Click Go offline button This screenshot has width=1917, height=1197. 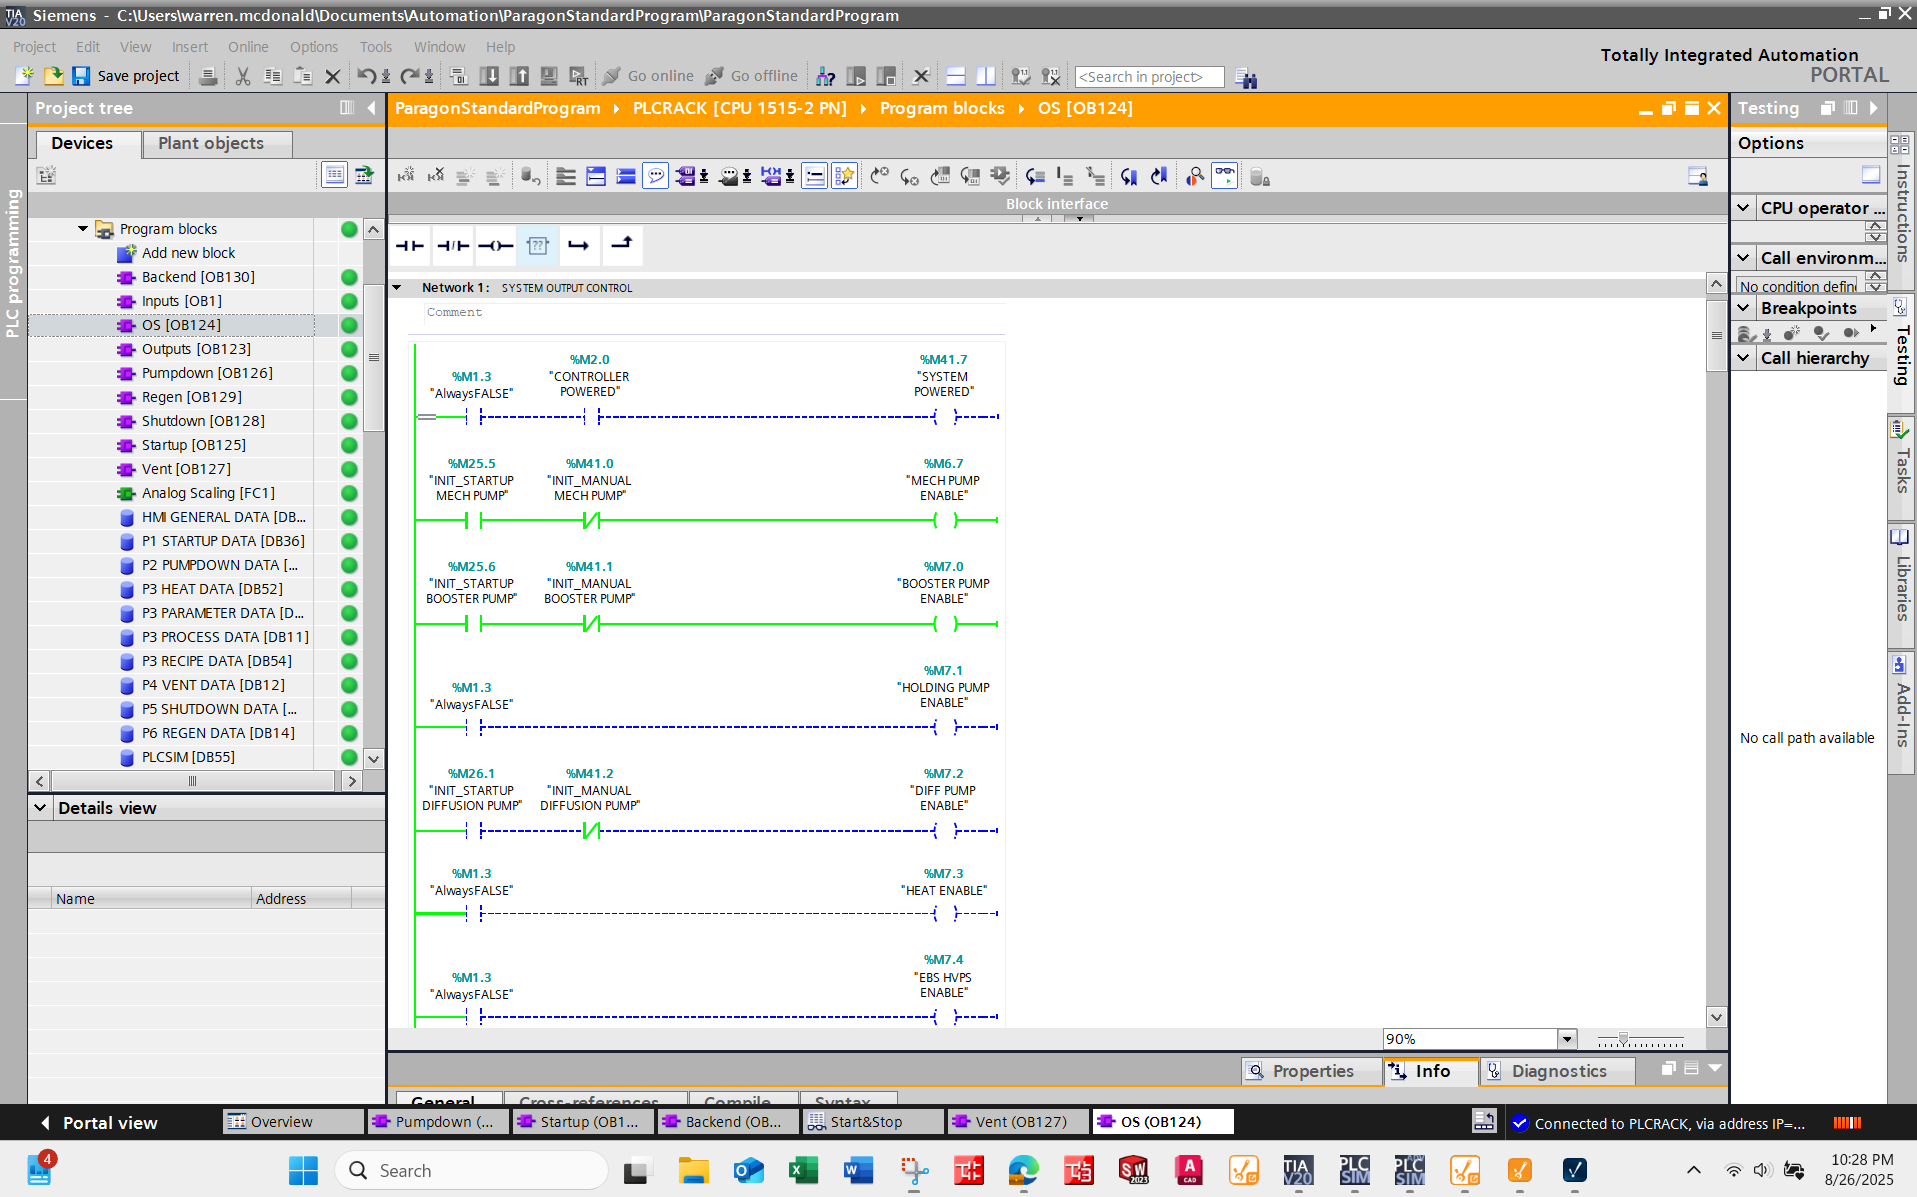(751, 76)
